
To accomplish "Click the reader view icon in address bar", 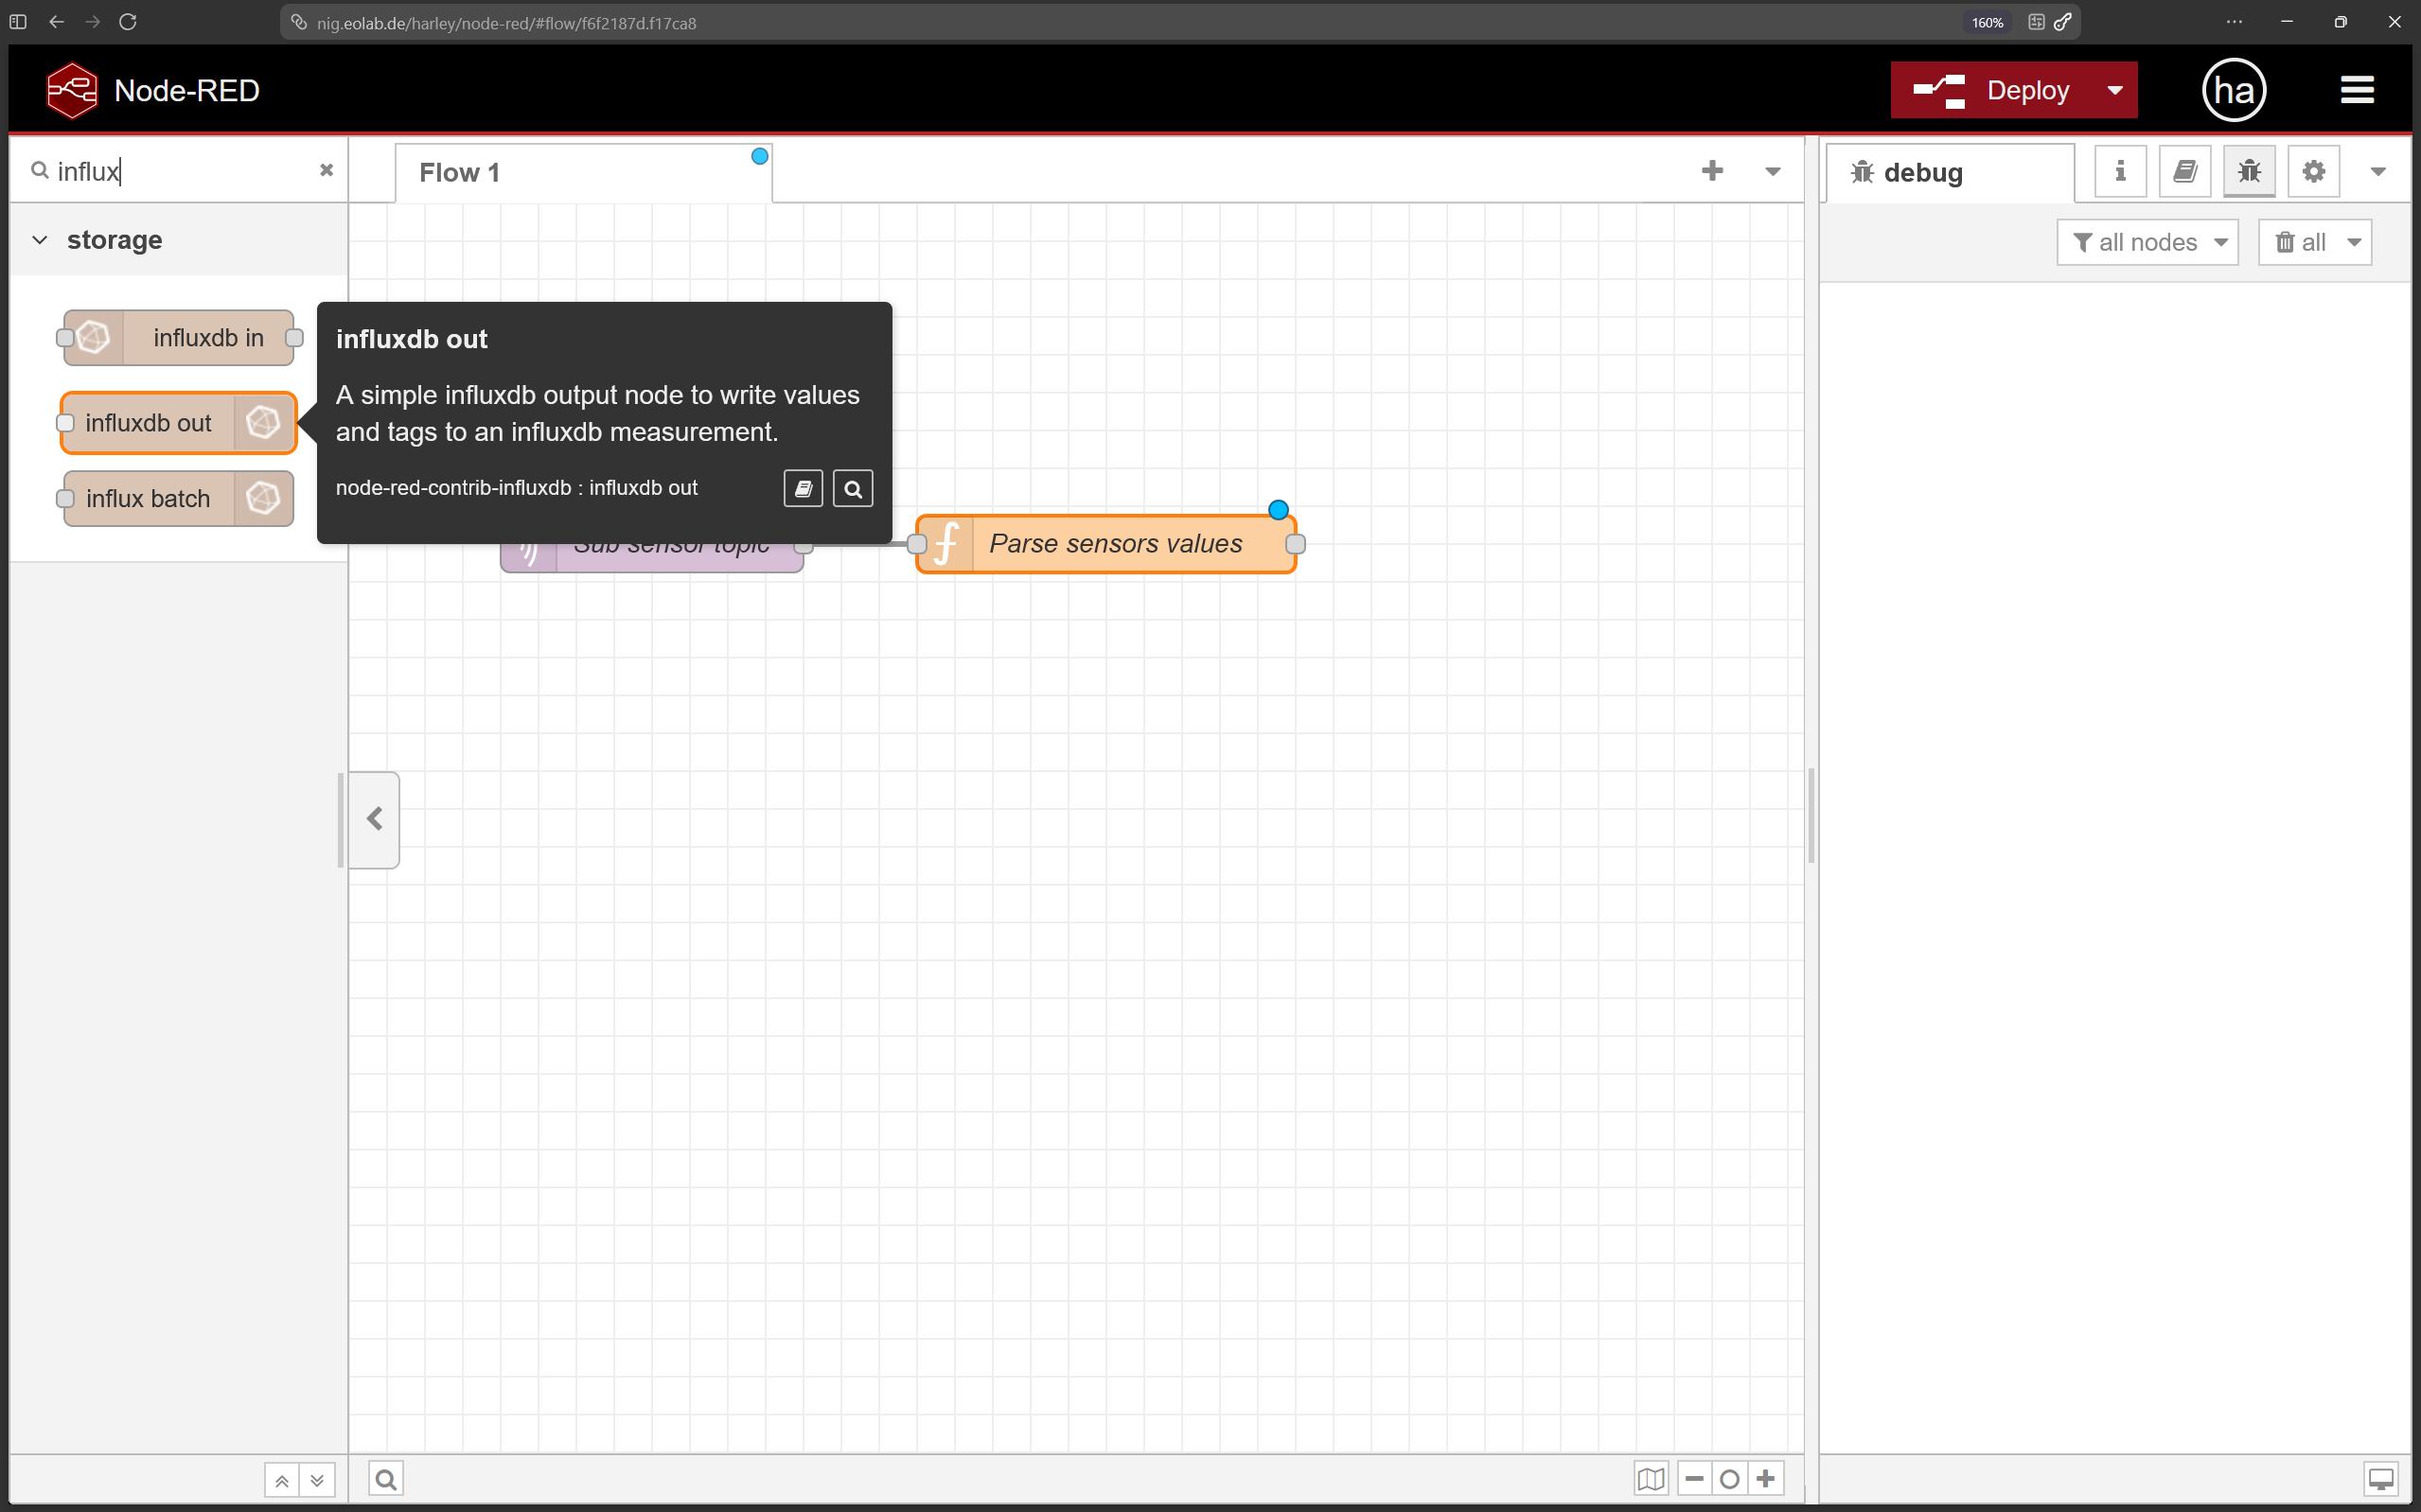I will [x=2036, y=22].
